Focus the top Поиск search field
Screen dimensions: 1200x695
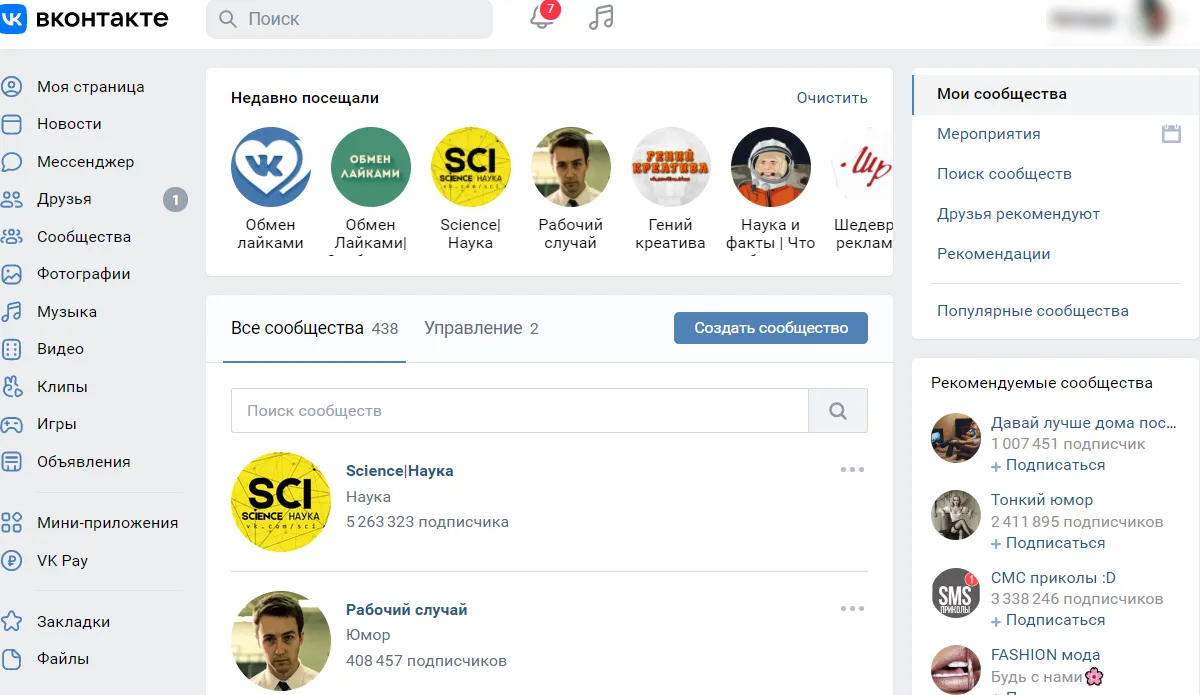[x=349, y=19]
